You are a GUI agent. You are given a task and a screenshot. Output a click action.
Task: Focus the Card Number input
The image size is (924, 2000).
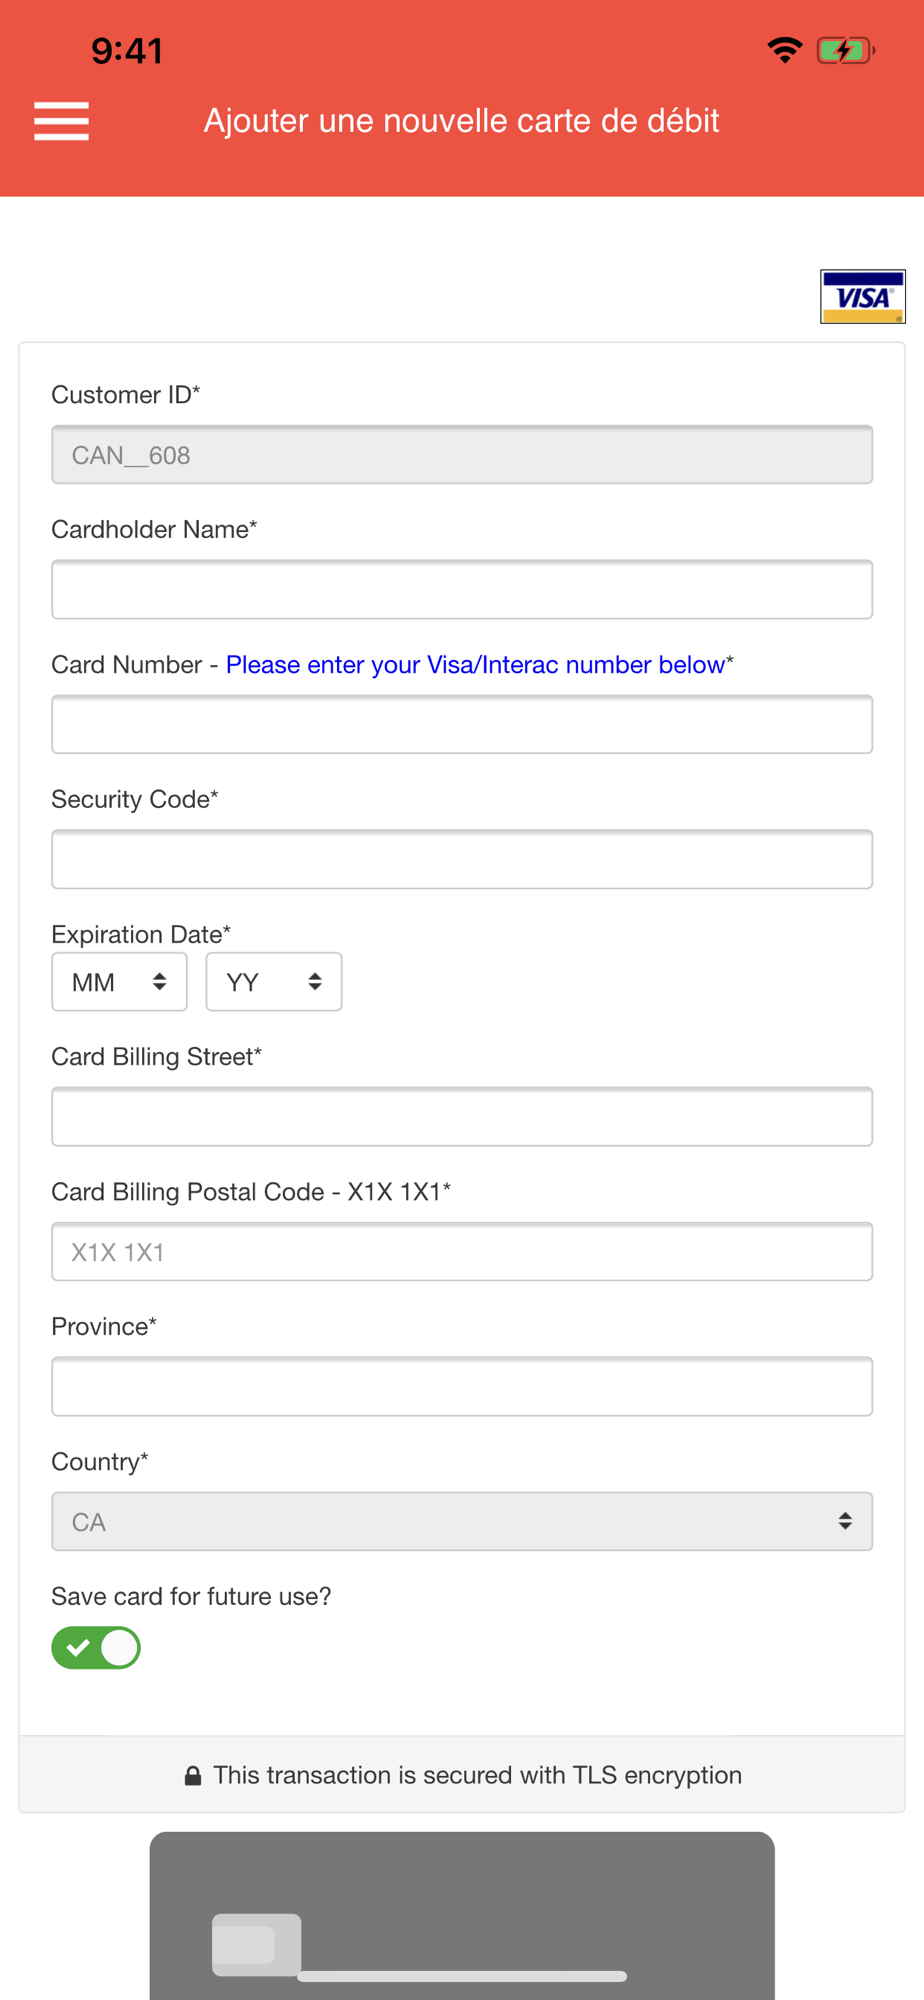[462, 725]
